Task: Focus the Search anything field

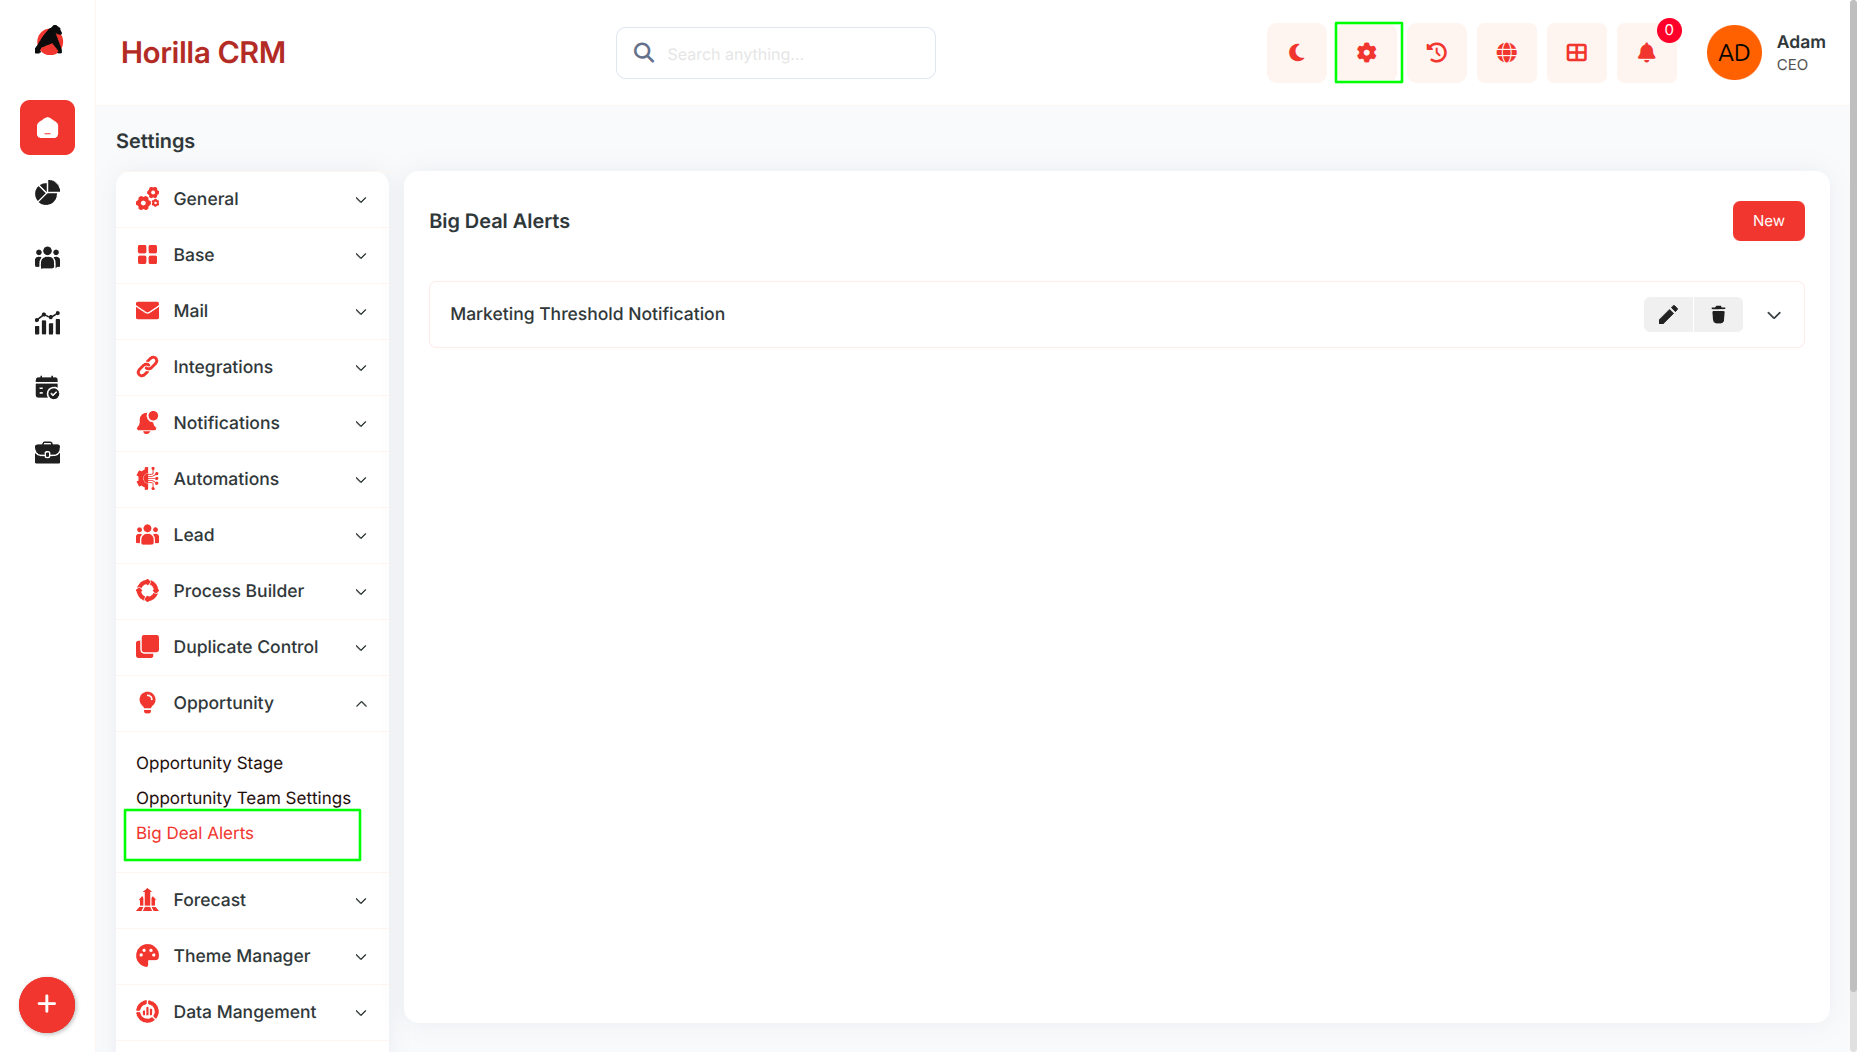Action: point(776,53)
